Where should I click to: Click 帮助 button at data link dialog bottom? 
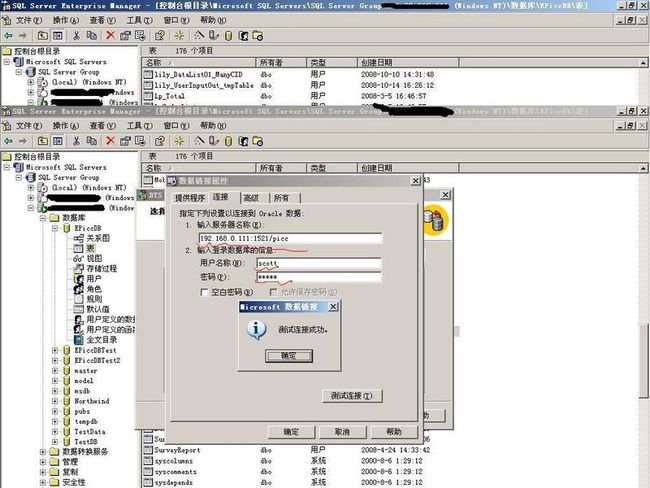pyautogui.click(x=394, y=432)
